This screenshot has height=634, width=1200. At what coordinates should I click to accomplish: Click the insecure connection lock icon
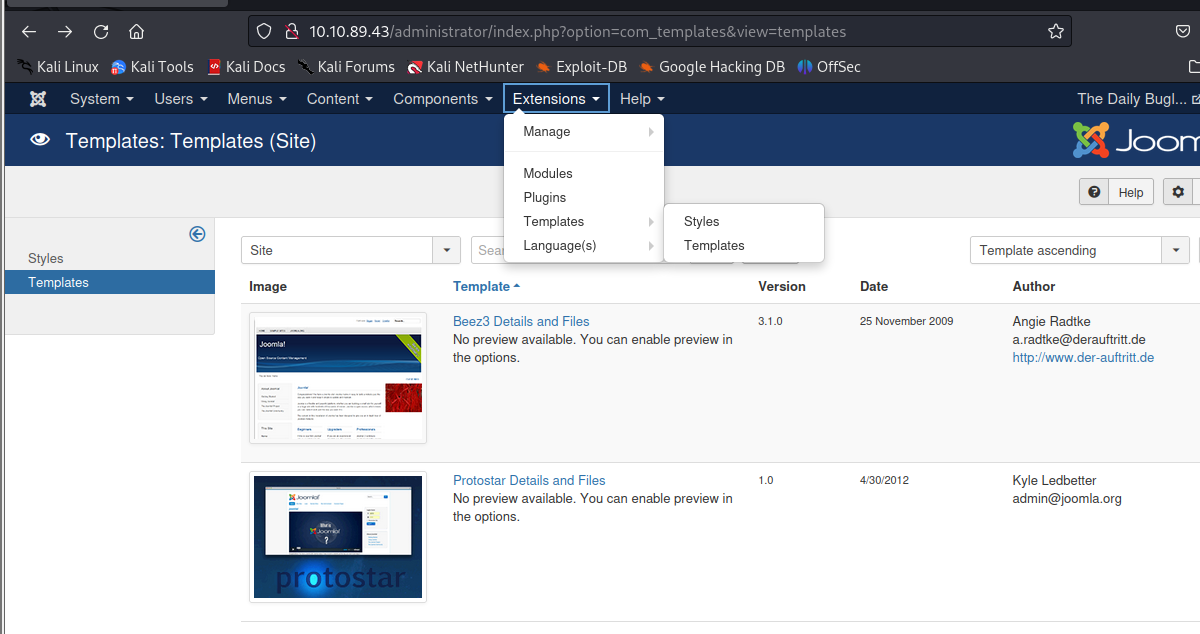pyautogui.click(x=291, y=31)
